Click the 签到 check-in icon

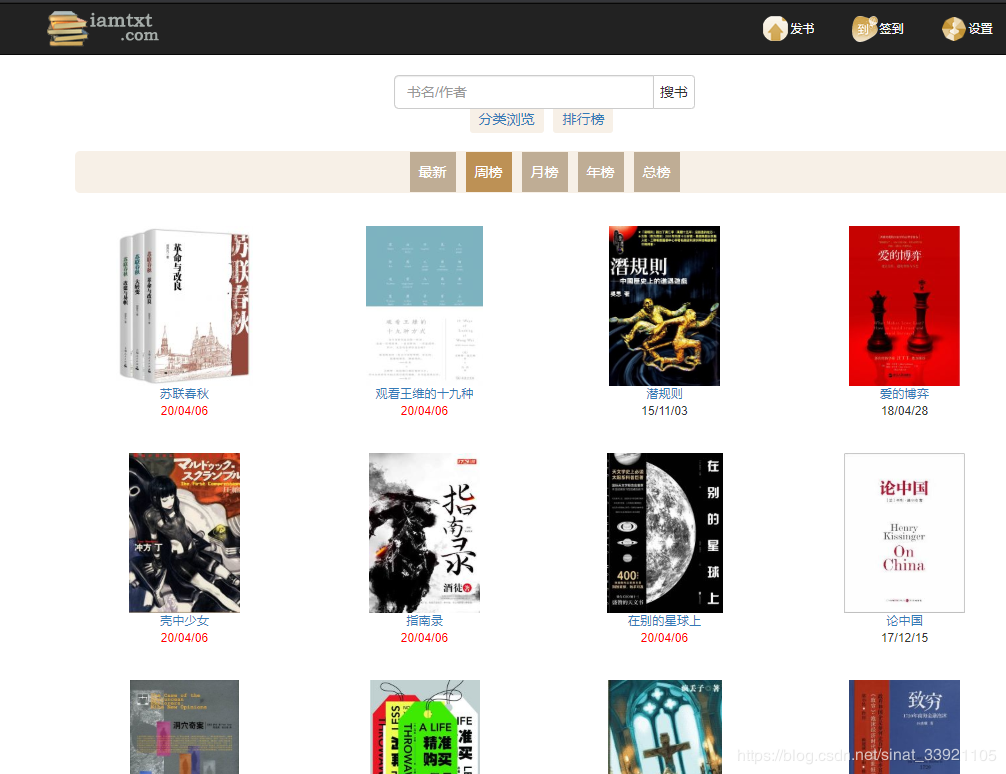[x=864, y=29]
